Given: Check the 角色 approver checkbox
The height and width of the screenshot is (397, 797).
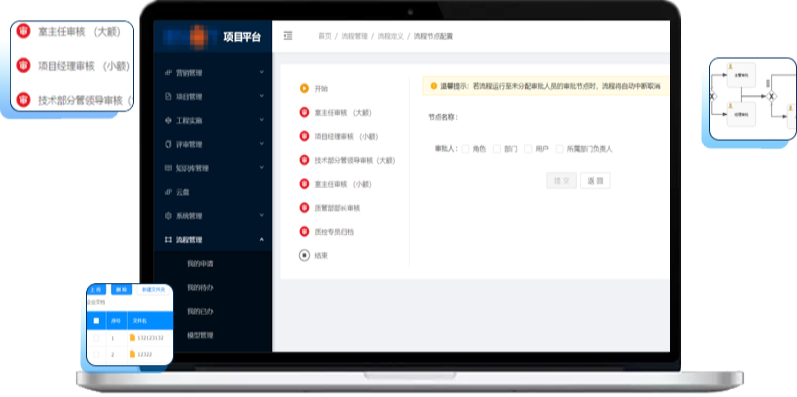Looking at the screenshot, I should pos(465,149).
